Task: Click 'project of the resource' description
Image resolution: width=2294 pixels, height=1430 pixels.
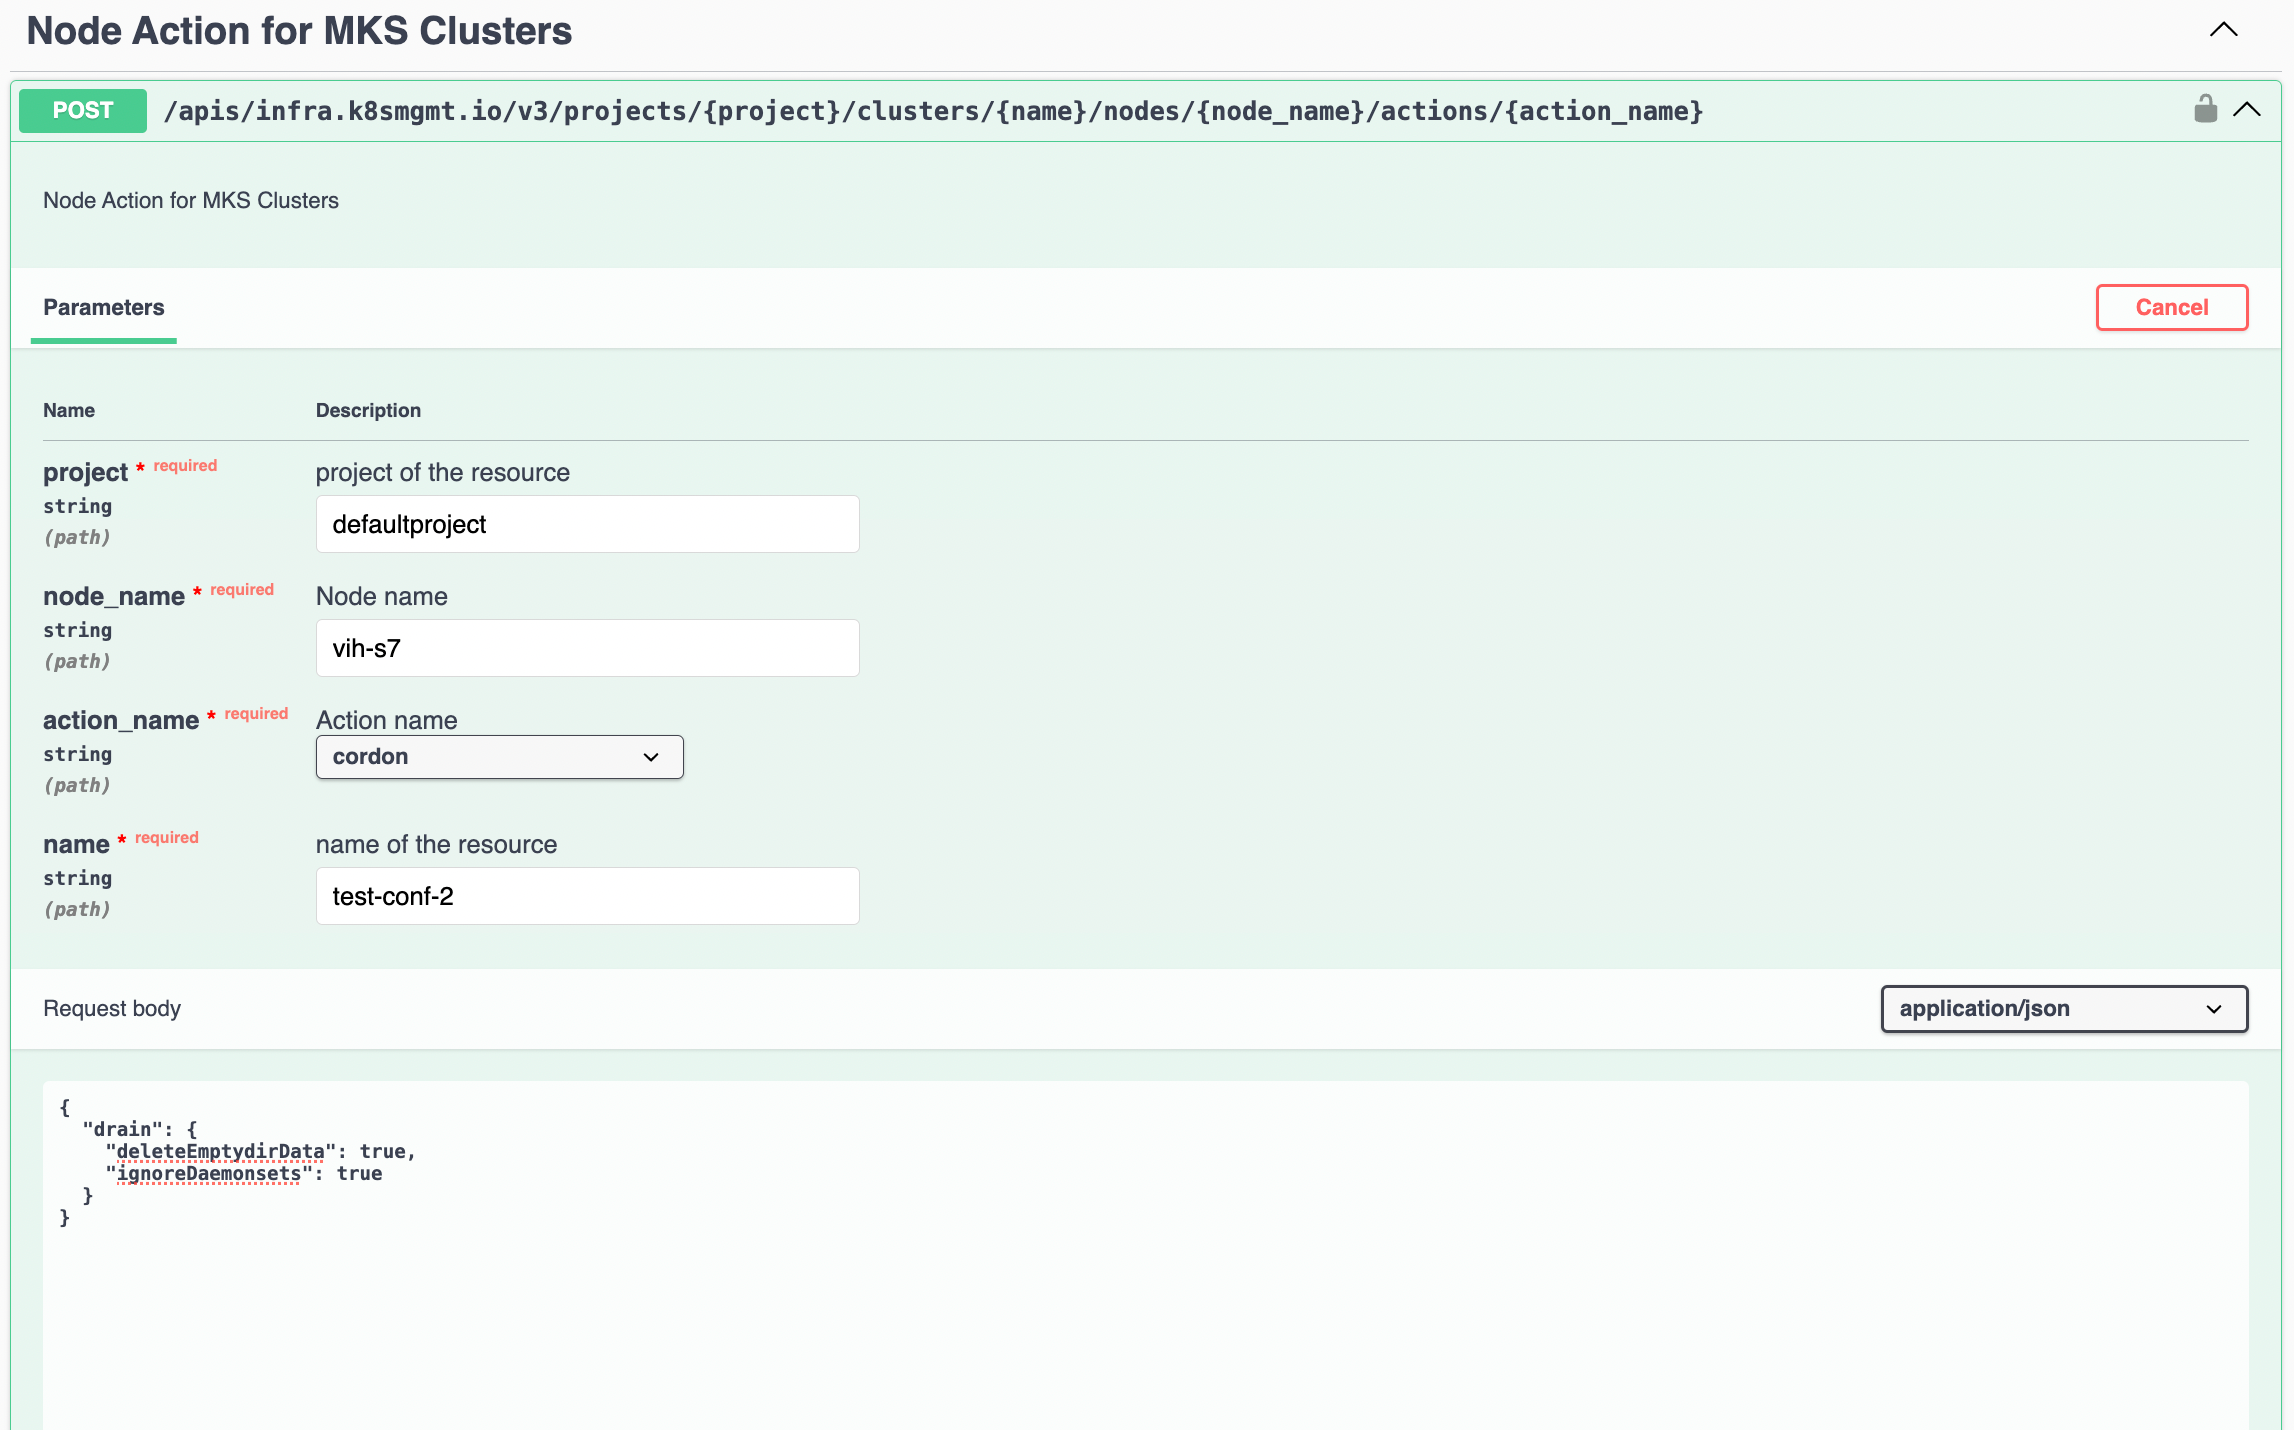Action: coord(443,472)
